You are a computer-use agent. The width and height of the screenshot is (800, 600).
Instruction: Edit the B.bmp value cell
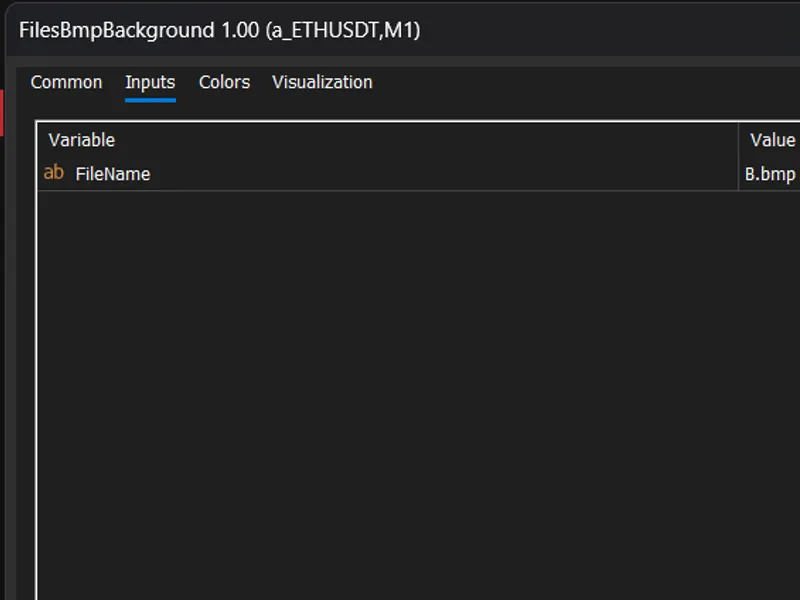[x=770, y=174]
